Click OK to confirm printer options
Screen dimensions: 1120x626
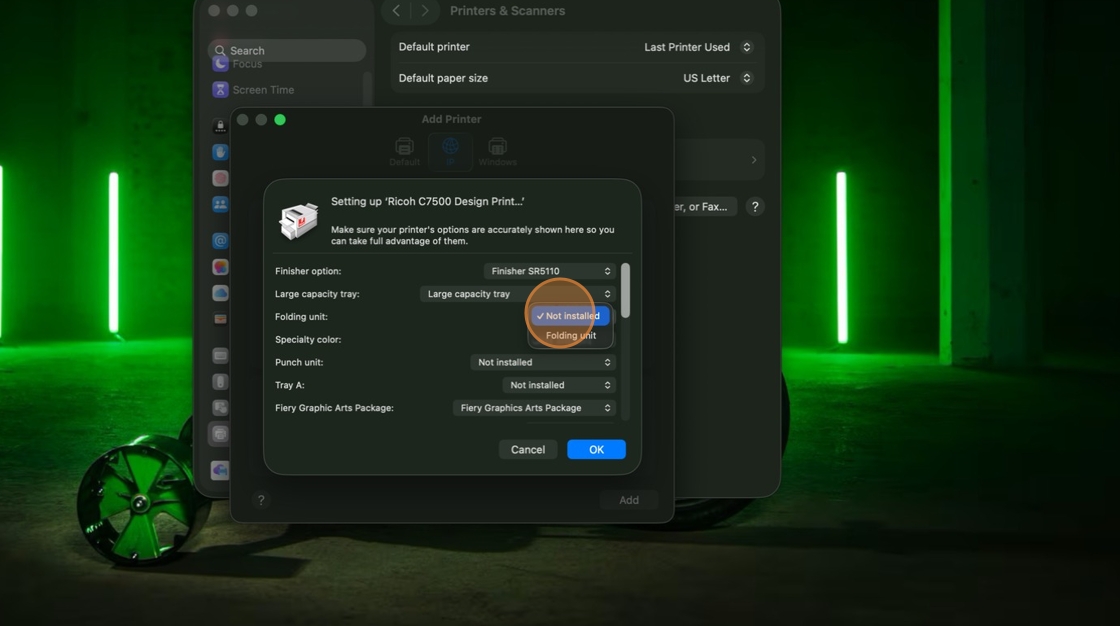point(596,449)
